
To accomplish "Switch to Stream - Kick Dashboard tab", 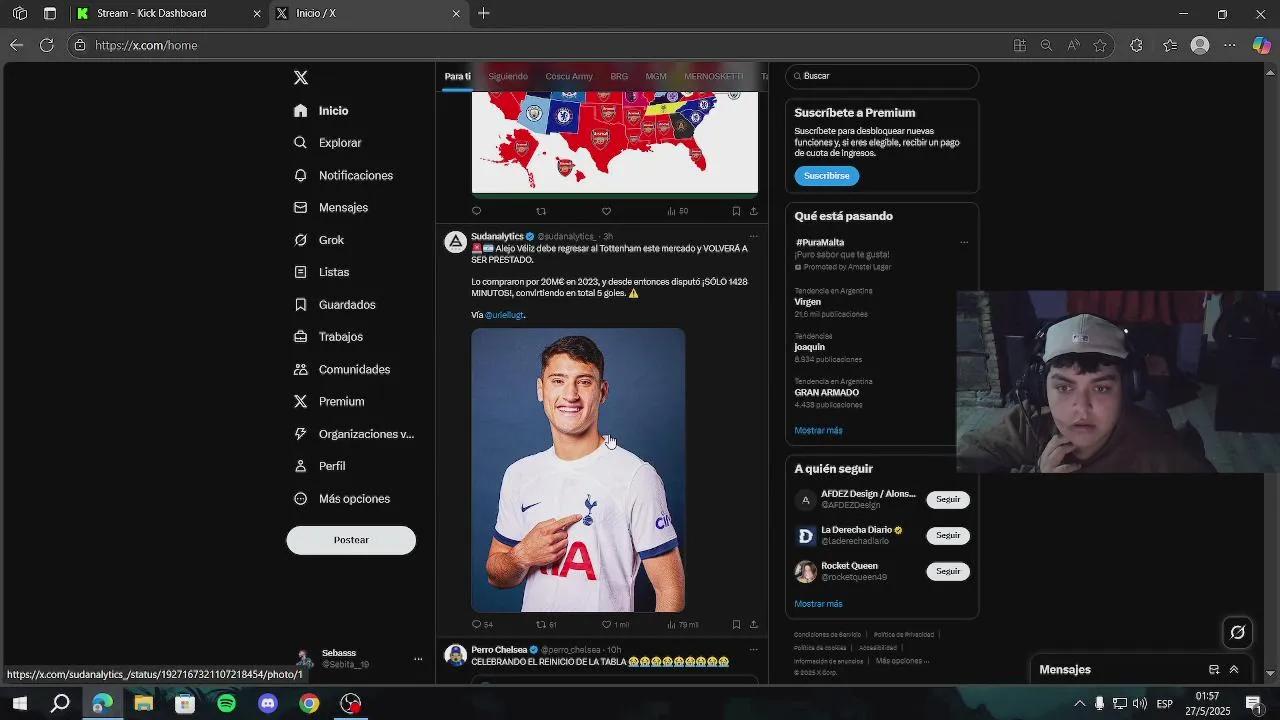I will tap(167, 13).
